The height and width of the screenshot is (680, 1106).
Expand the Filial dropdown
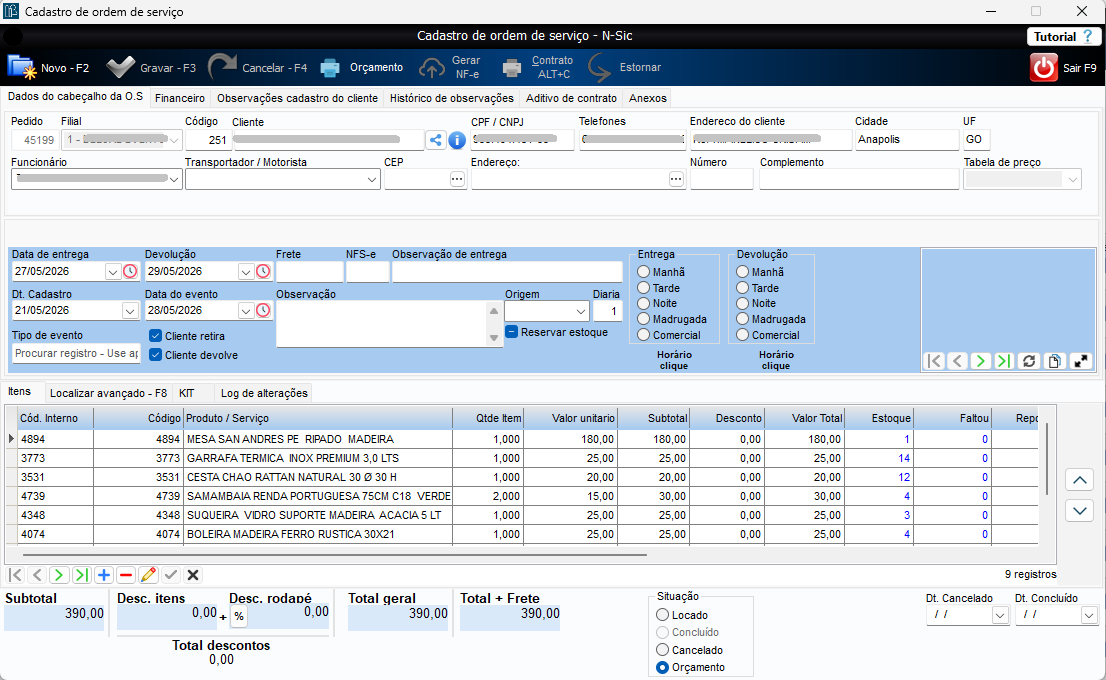pos(174,140)
